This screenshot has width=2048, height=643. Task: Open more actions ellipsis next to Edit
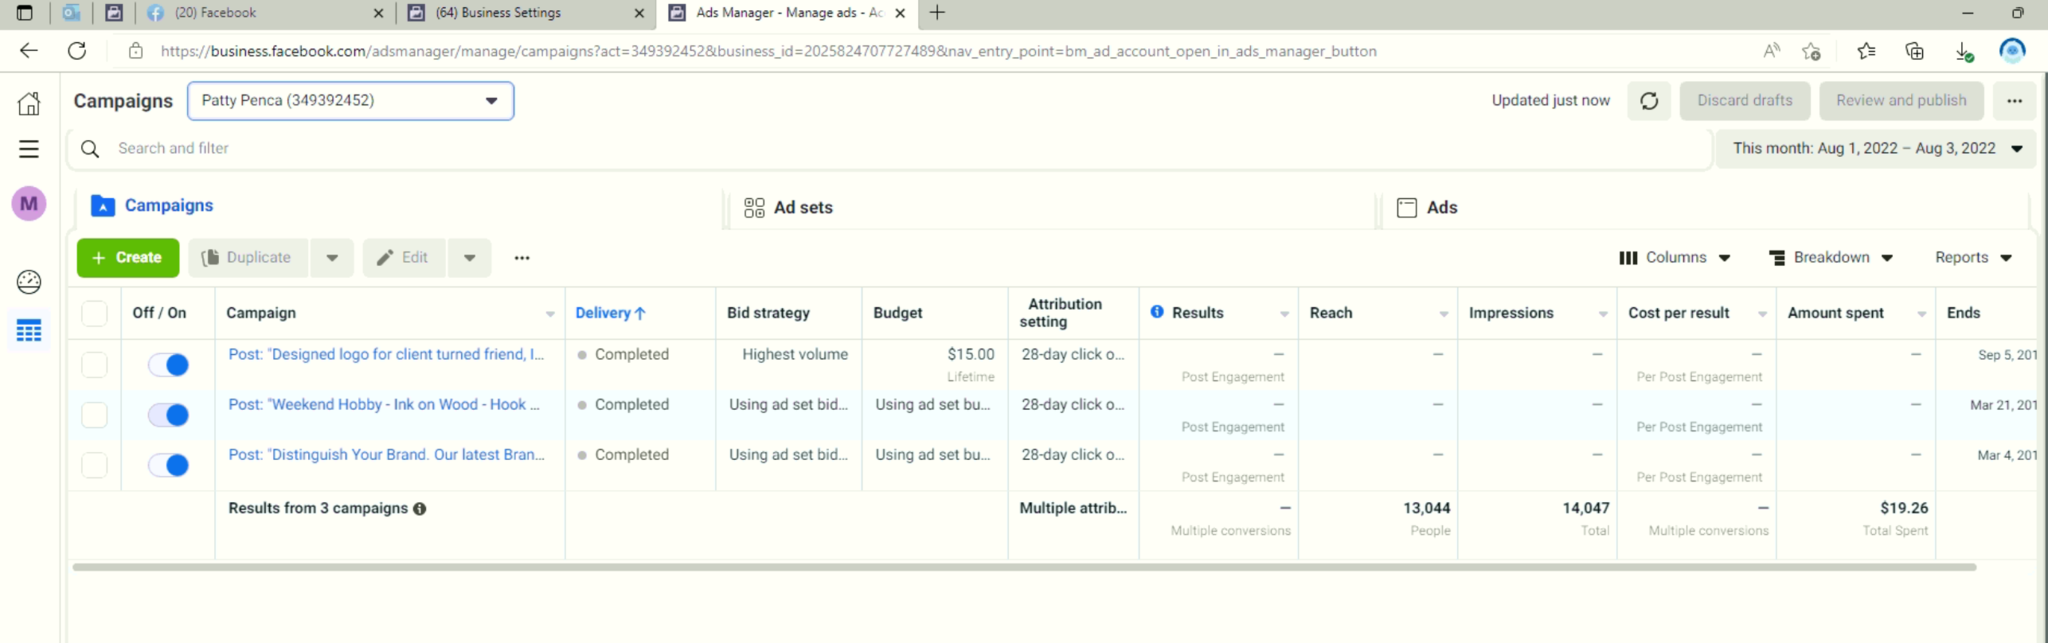[522, 258]
